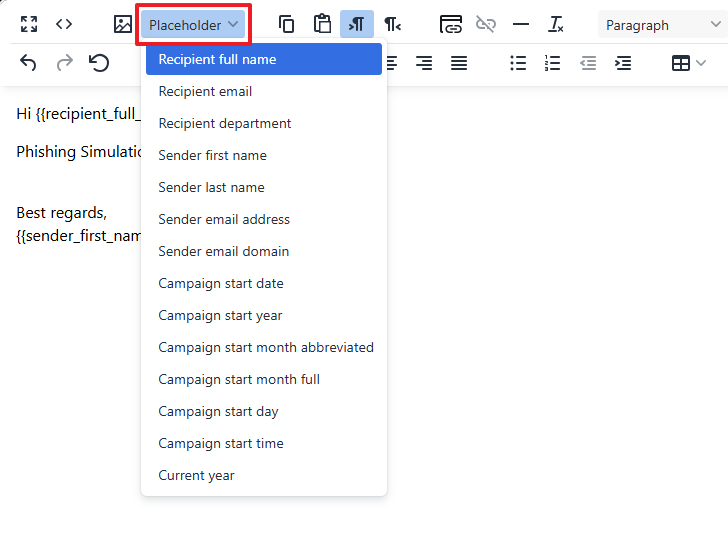Choose Sender email domain option
Image resolution: width=728 pixels, height=538 pixels.
click(224, 251)
